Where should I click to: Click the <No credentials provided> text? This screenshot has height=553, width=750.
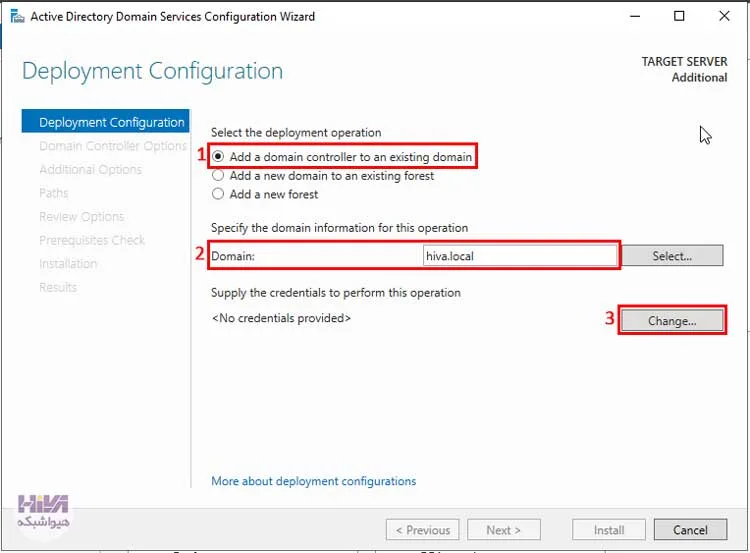point(281,318)
